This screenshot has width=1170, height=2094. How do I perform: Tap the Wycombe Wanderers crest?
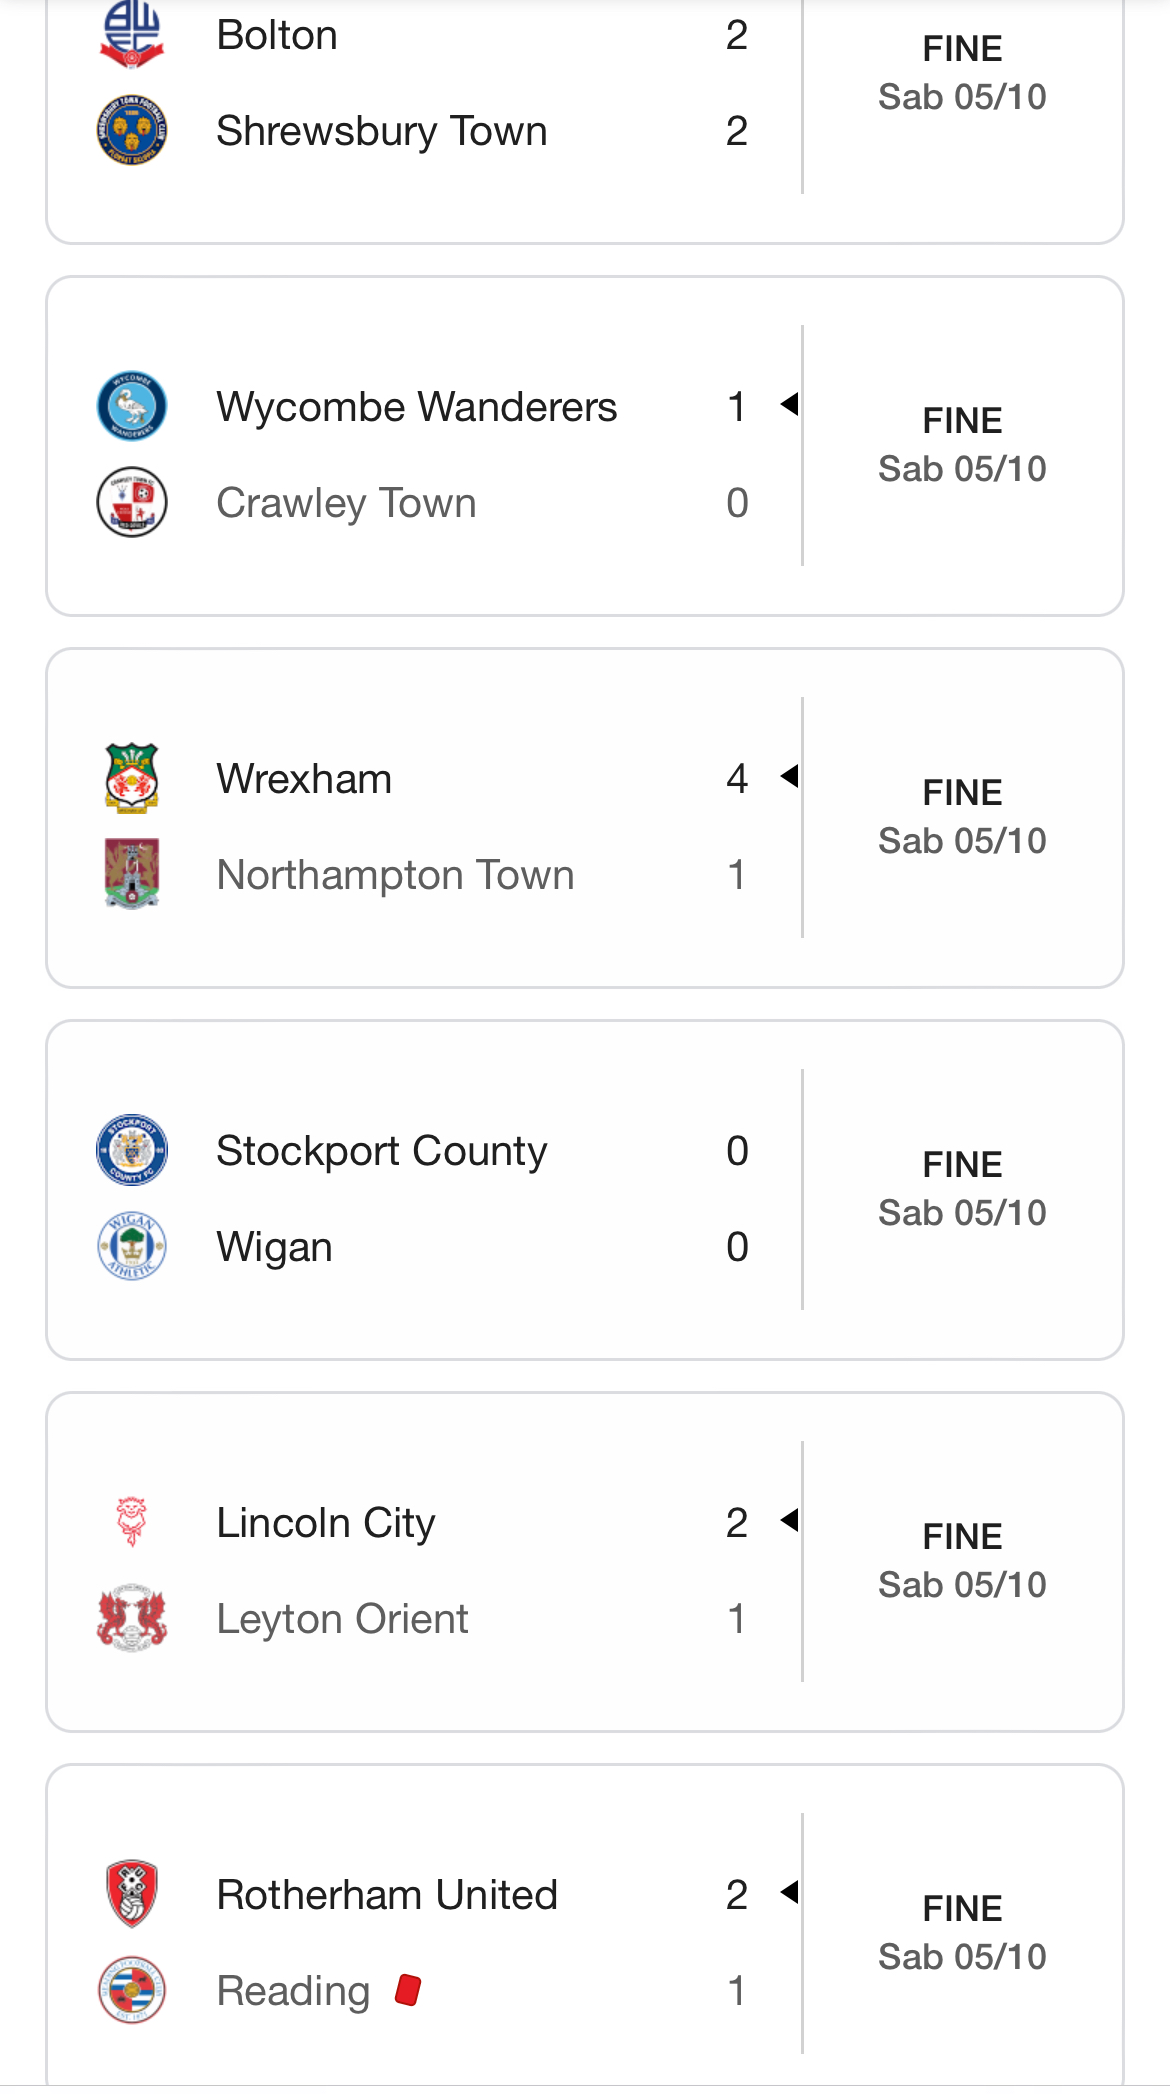tap(131, 406)
